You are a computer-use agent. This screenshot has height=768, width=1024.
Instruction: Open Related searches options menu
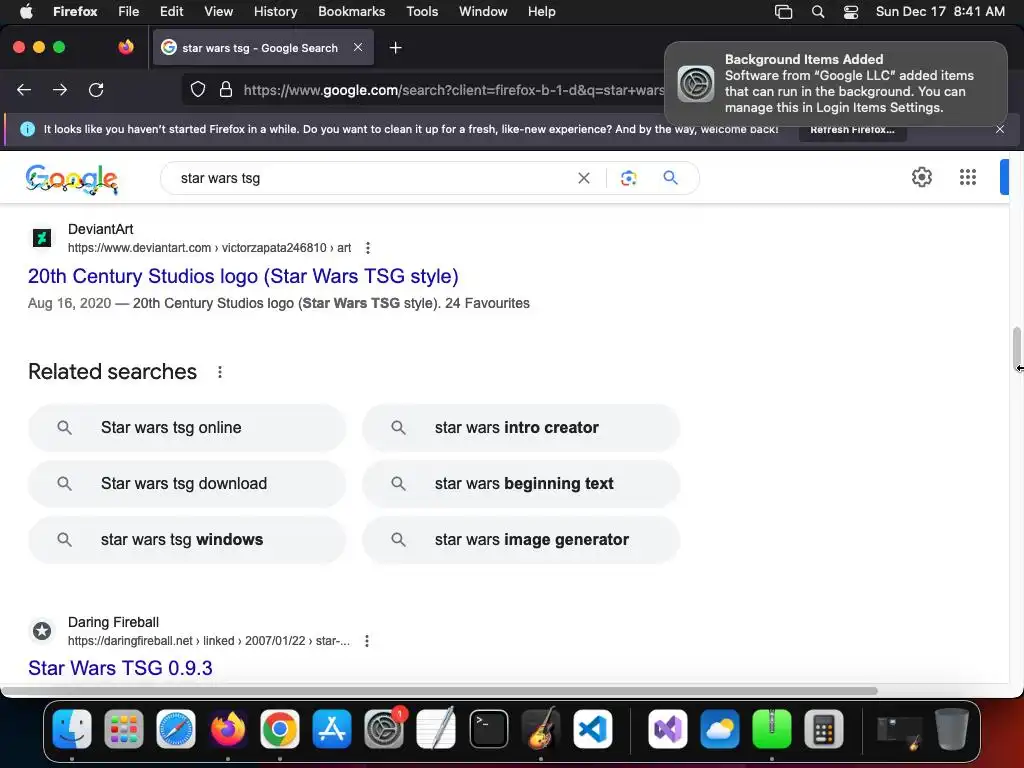(x=220, y=372)
